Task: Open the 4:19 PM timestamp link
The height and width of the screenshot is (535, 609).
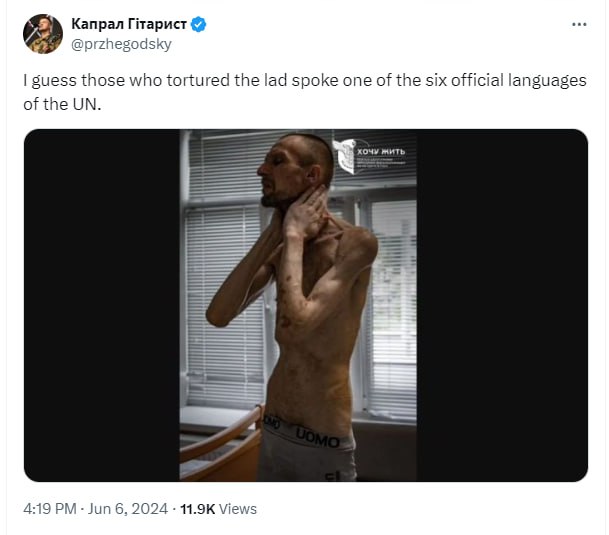Action: (50, 509)
